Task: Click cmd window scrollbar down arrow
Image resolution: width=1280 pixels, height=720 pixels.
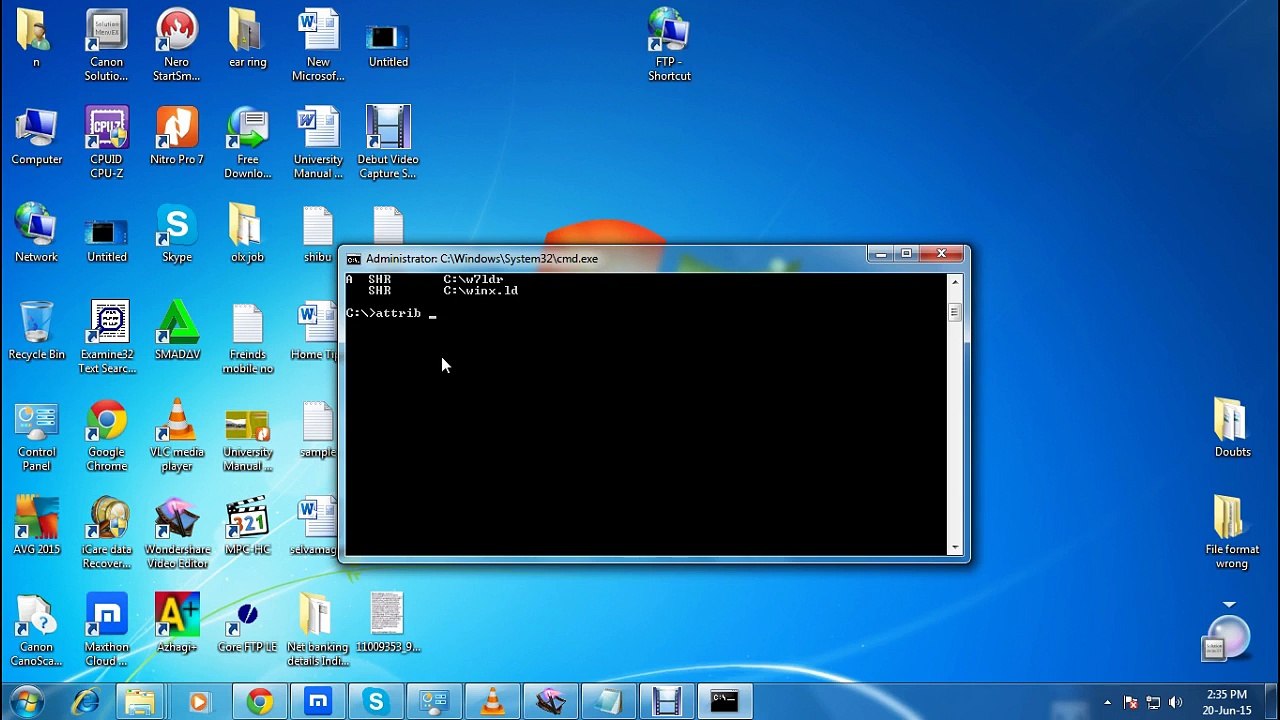Action: click(x=954, y=548)
